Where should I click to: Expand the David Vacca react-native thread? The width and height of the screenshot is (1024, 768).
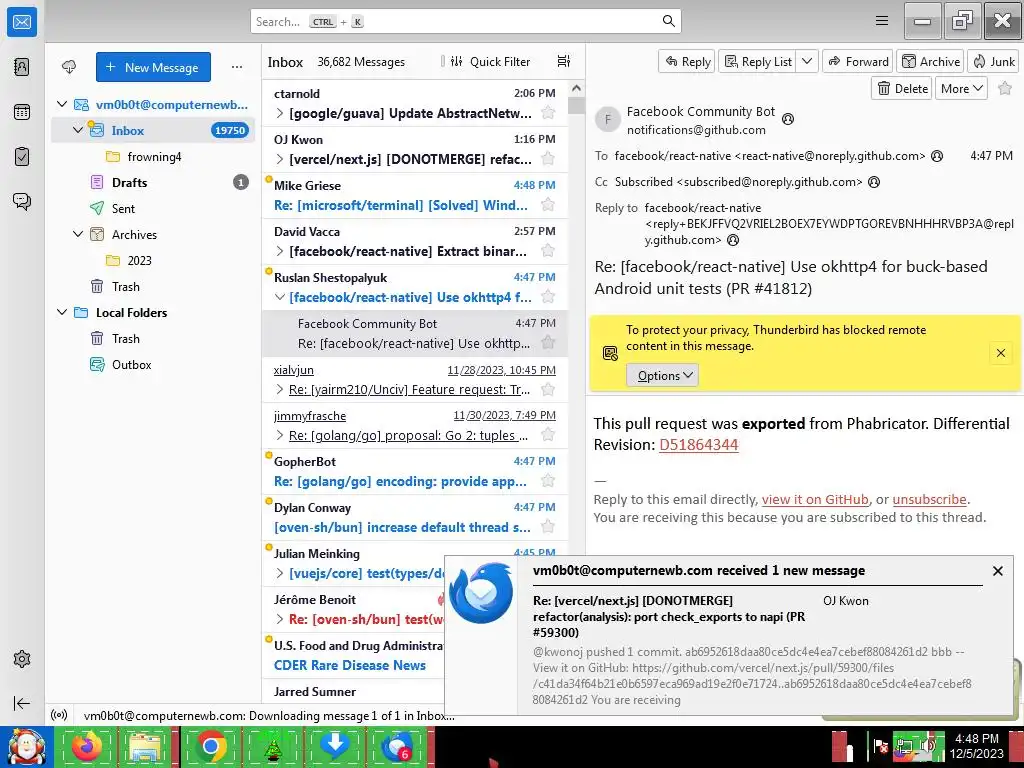pyautogui.click(x=280, y=251)
